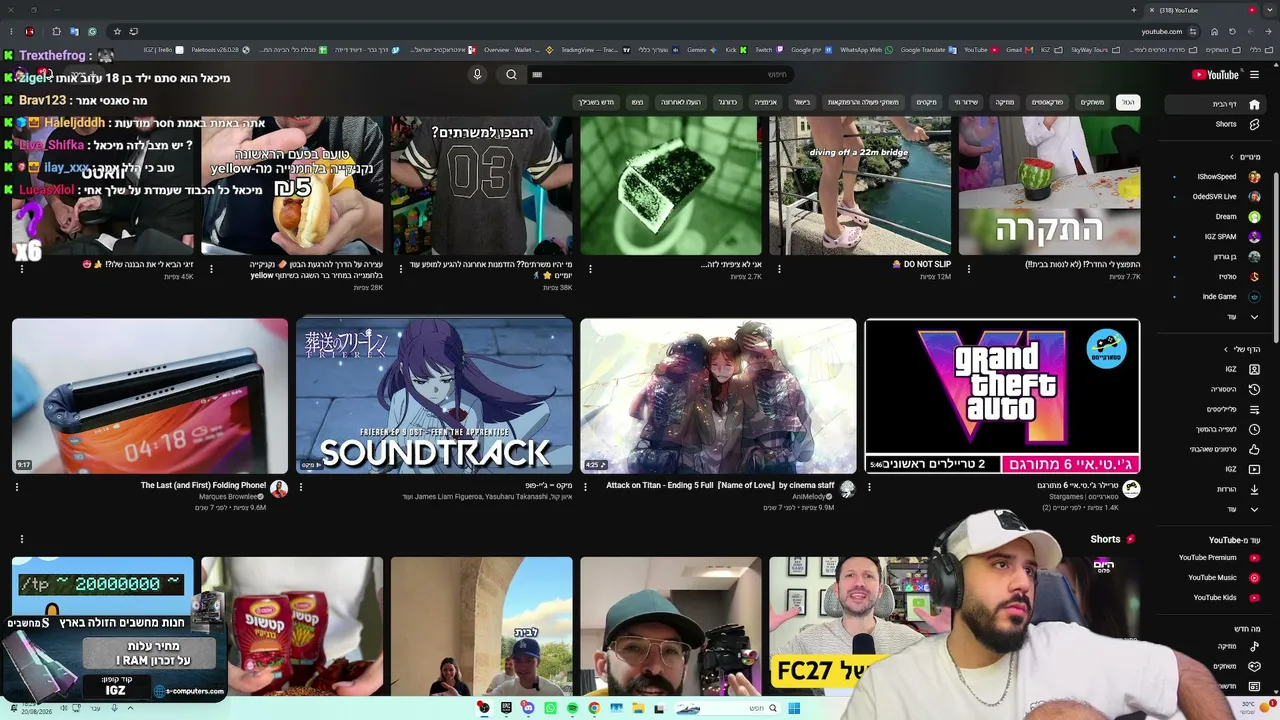Open options menu for Folding Phone video

(17, 487)
